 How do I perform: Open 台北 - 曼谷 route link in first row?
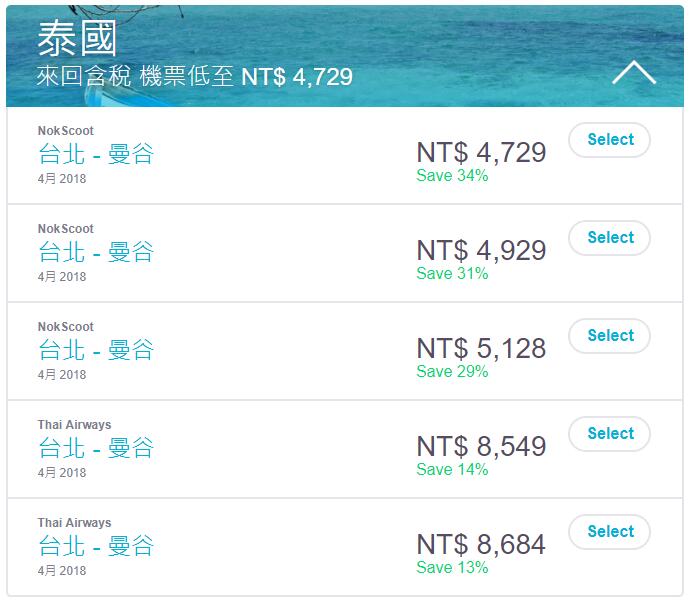(x=96, y=154)
